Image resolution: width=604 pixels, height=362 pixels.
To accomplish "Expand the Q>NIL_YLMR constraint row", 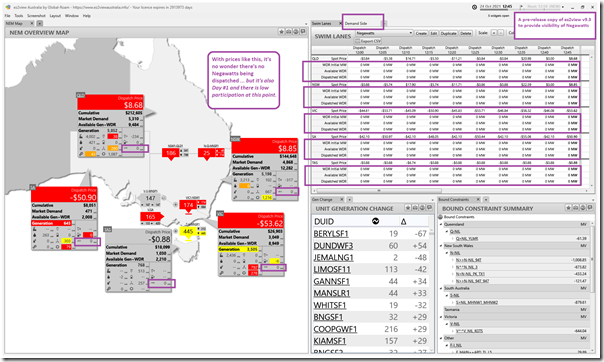I will tap(453, 239).
